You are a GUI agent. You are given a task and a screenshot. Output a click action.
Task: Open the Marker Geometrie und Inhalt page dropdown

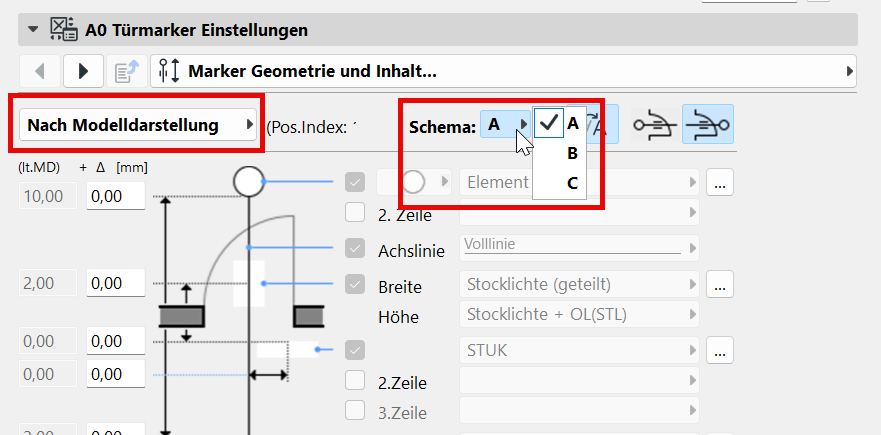[503, 71]
